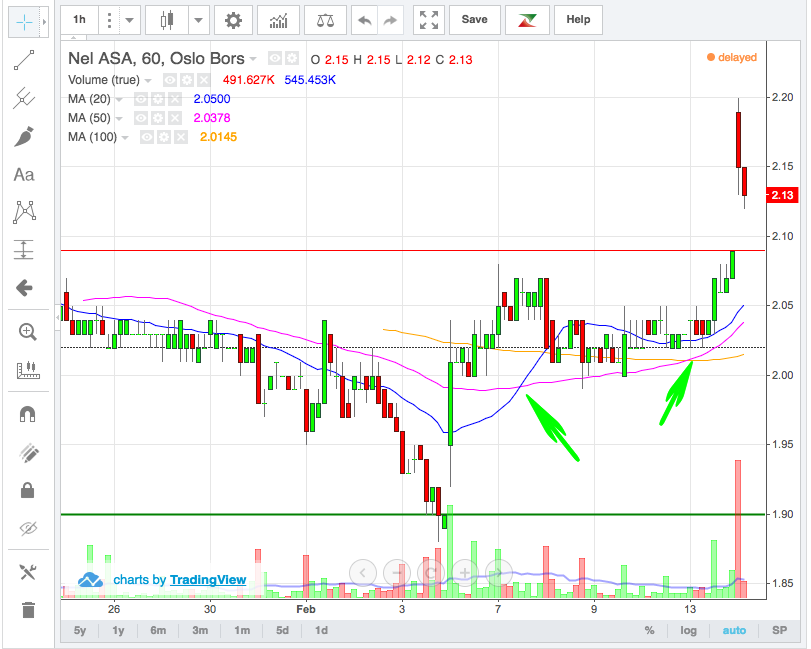
Task: Open MA (20) settings gear
Action: point(158,99)
